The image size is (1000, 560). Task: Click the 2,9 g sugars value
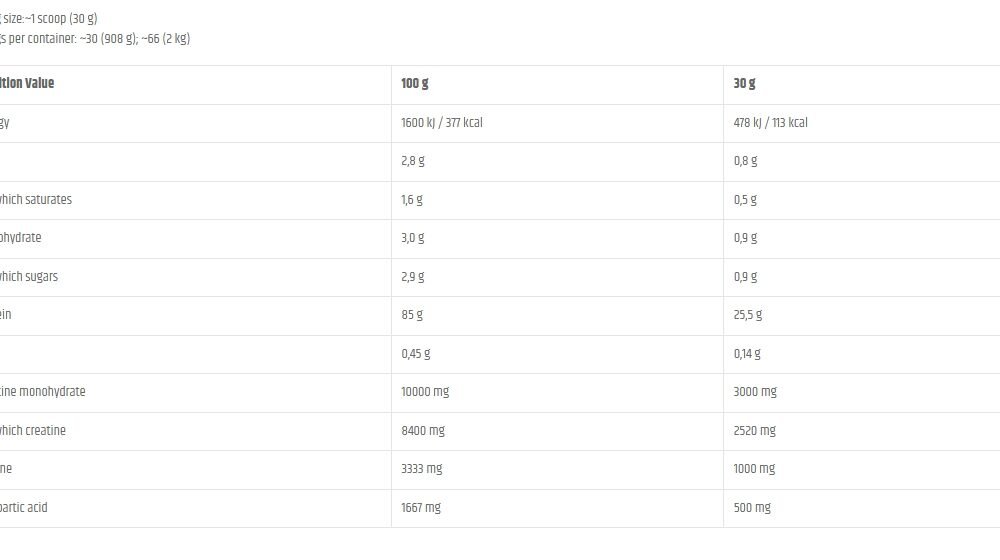click(412, 277)
